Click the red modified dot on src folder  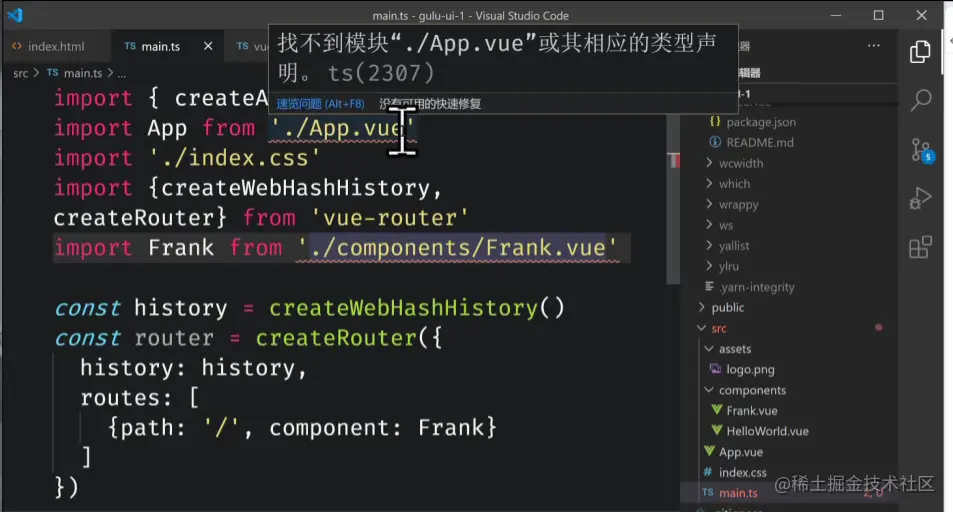click(x=878, y=328)
